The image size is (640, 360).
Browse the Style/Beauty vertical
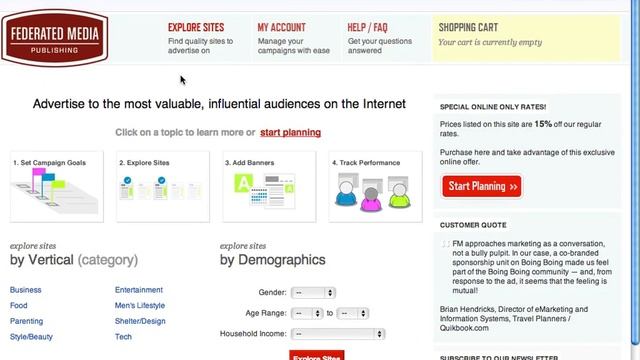coord(31,337)
